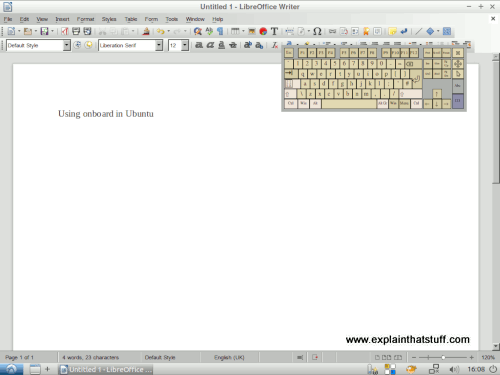Click the English (UK) language status field
This screenshot has height=375, width=500.
[229, 357]
